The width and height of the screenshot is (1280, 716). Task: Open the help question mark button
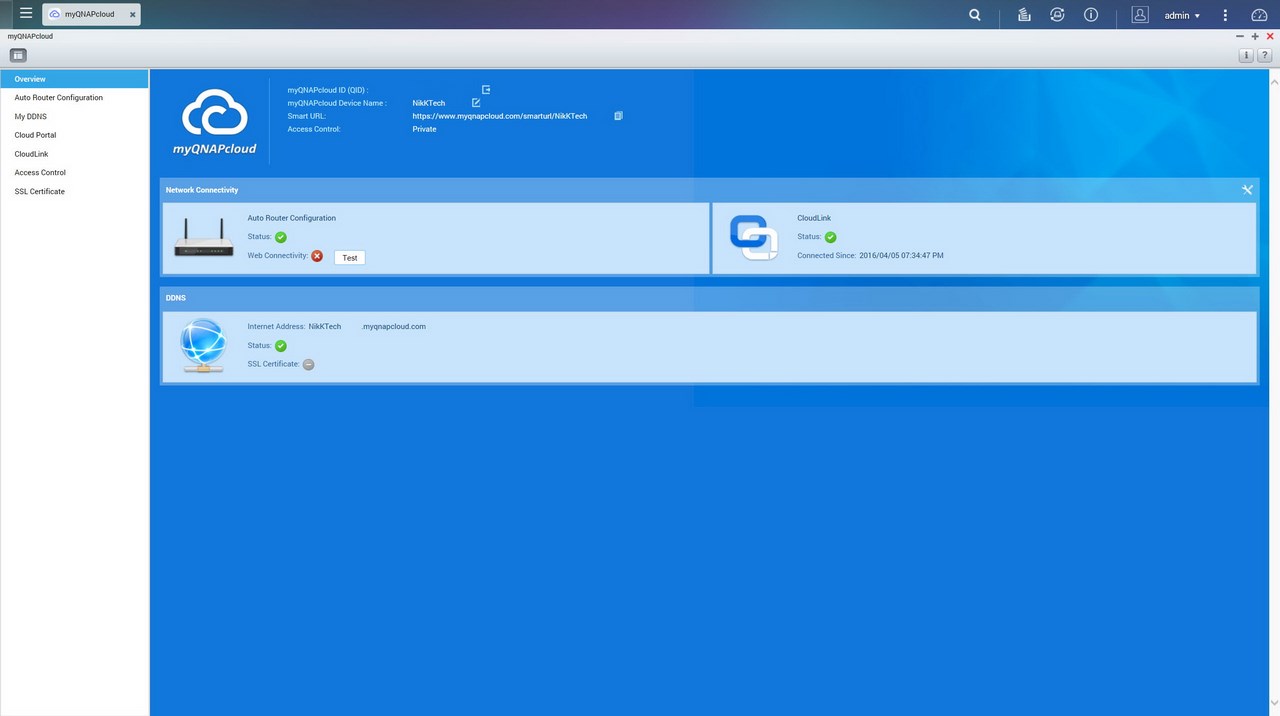pos(1264,55)
